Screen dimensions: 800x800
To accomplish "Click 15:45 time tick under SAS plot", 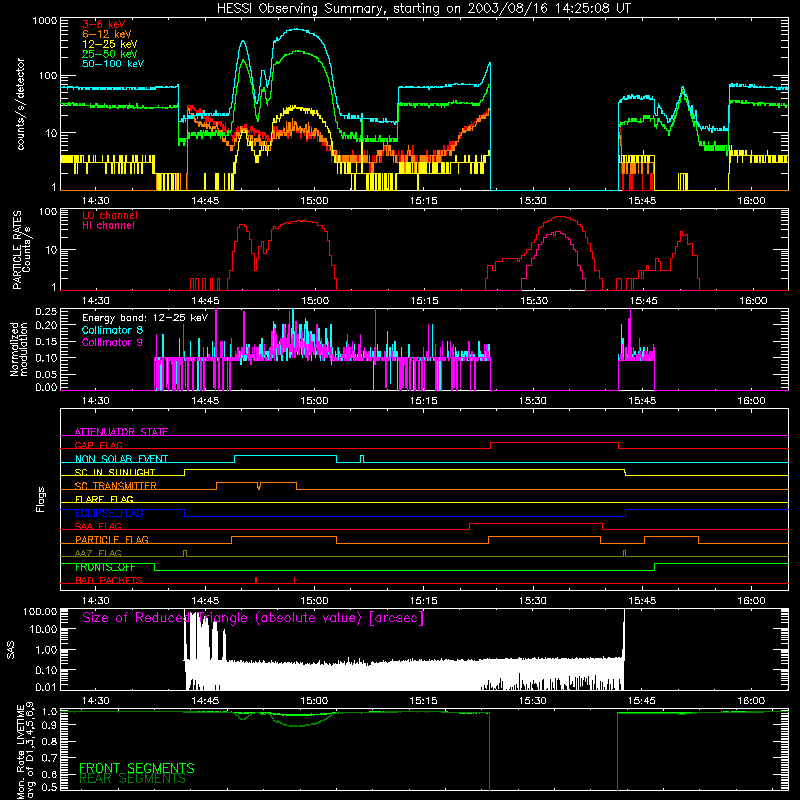I will (642, 701).
